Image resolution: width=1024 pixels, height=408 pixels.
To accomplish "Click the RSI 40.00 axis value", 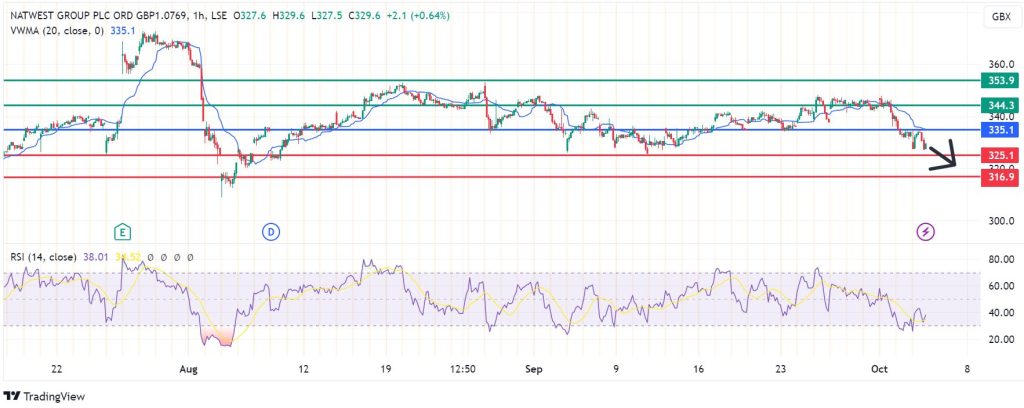I will click(x=1002, y=313).
